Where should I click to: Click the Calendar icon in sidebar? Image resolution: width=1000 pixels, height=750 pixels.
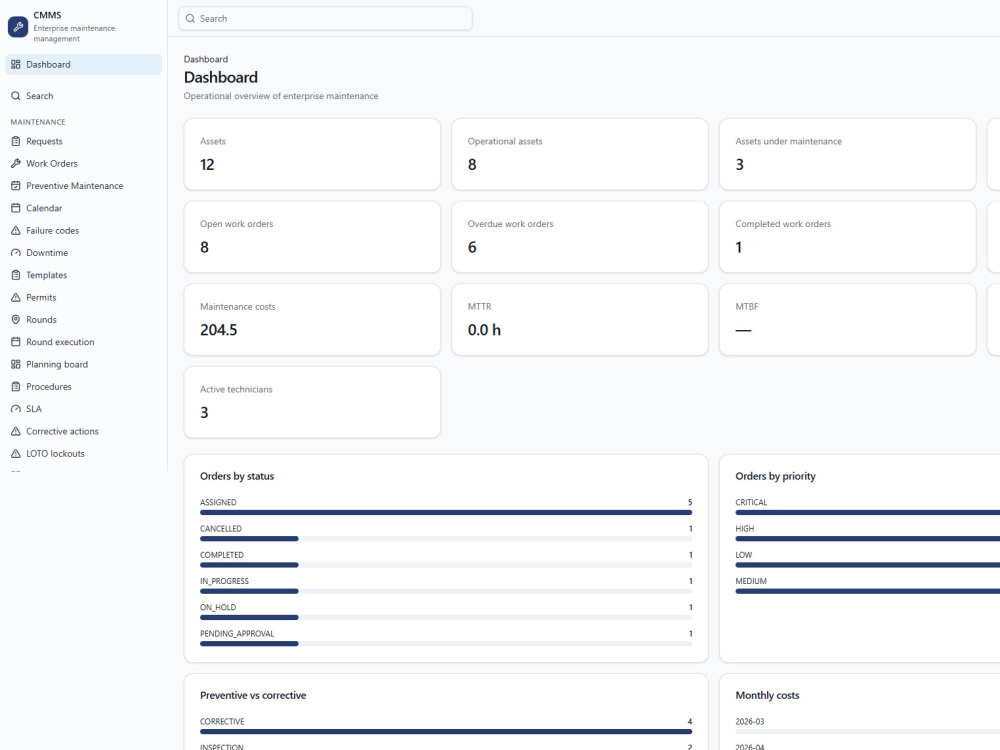[x=16, y=208]
